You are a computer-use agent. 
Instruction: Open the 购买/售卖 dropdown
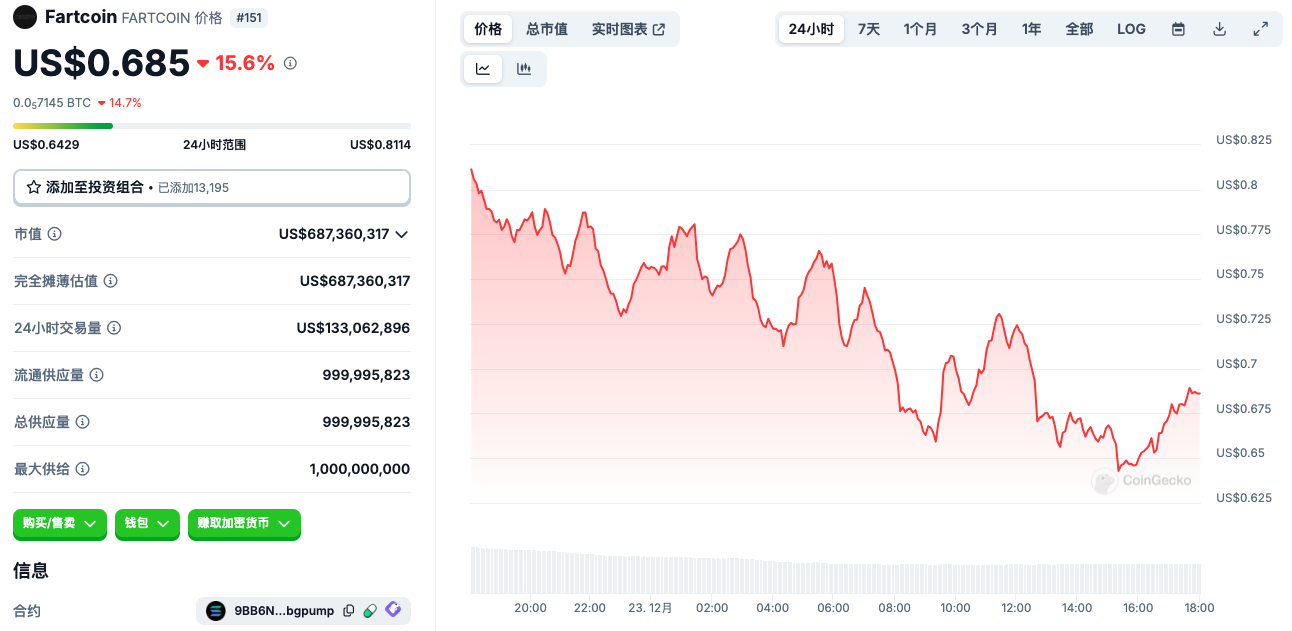pos(60,523)
